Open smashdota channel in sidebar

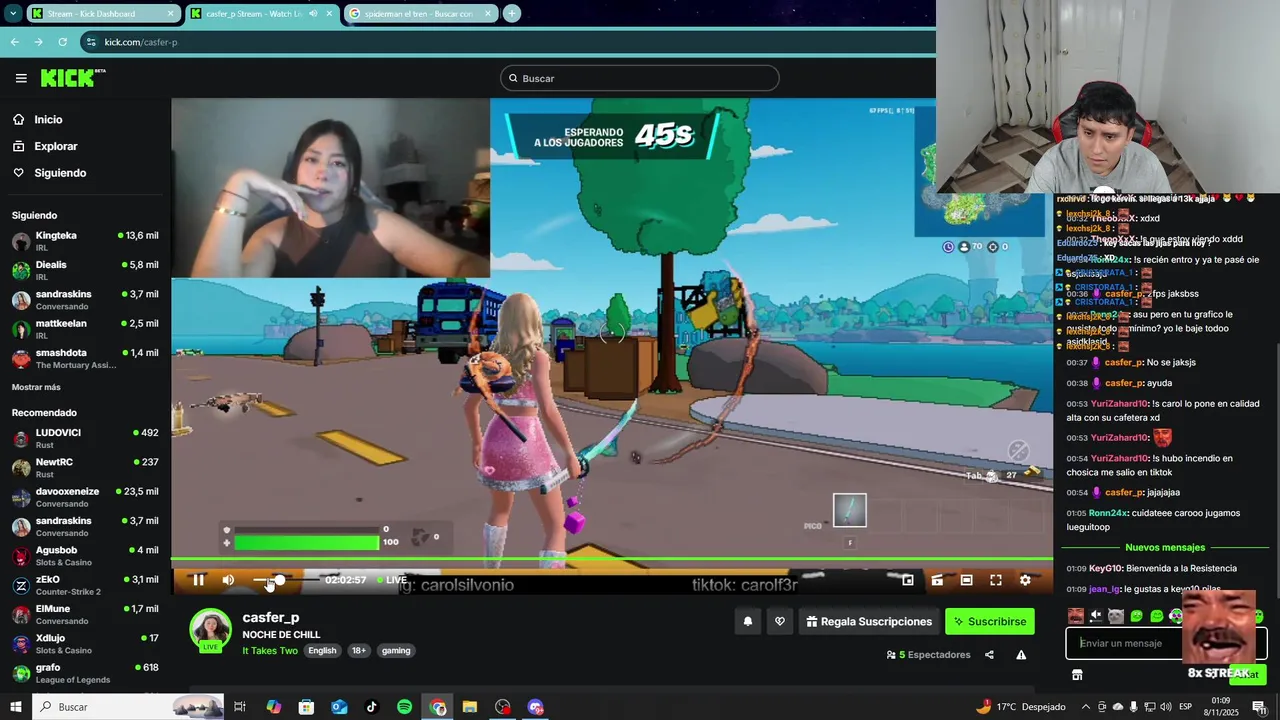click(x=85, y=358)
